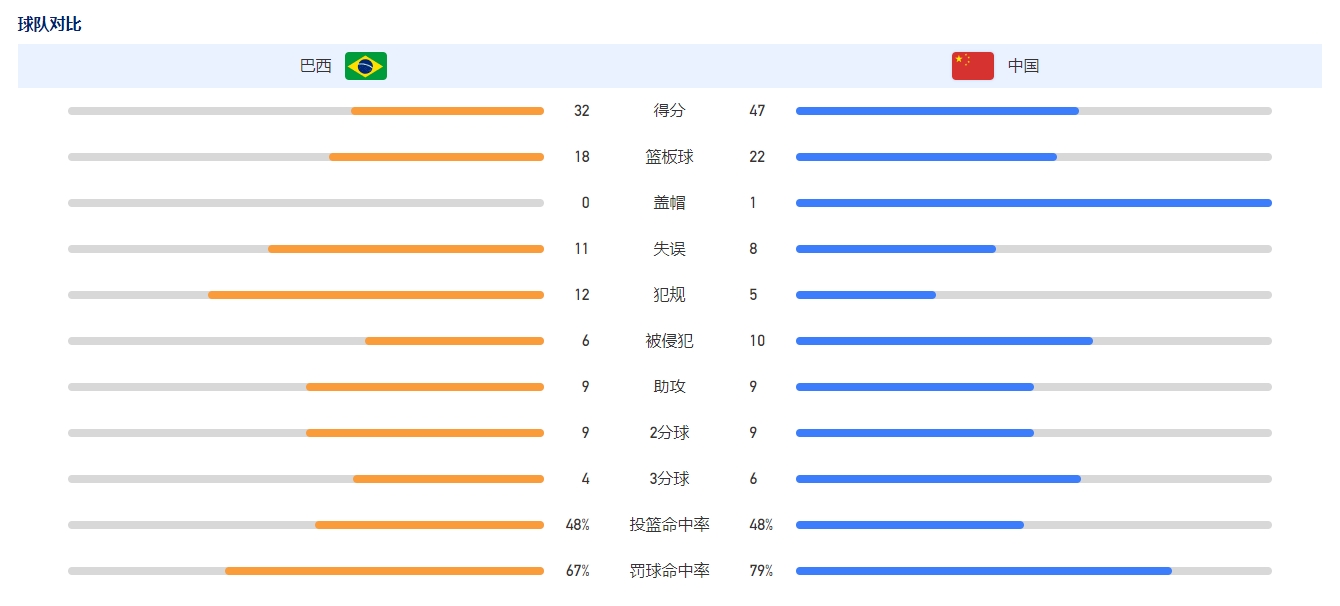This screenshot has width=1340, height=606.
Task: Click Brazil's orange 罚球命中率 bar
Action: click(384, 571)
